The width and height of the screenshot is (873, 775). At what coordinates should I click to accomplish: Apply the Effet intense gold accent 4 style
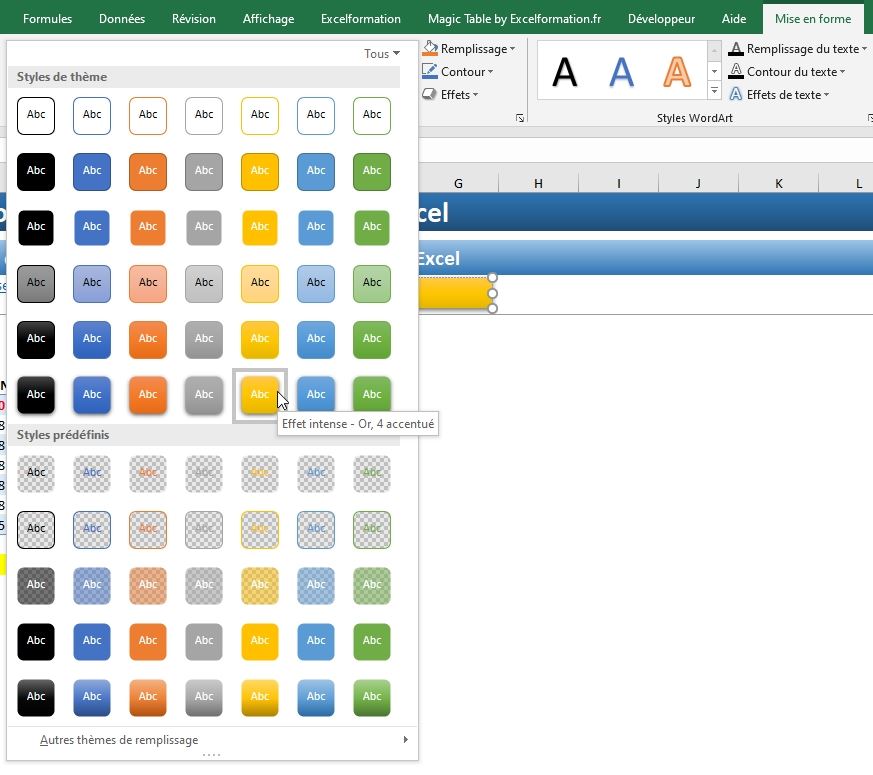pyautogui.click(x=260, y=395)
